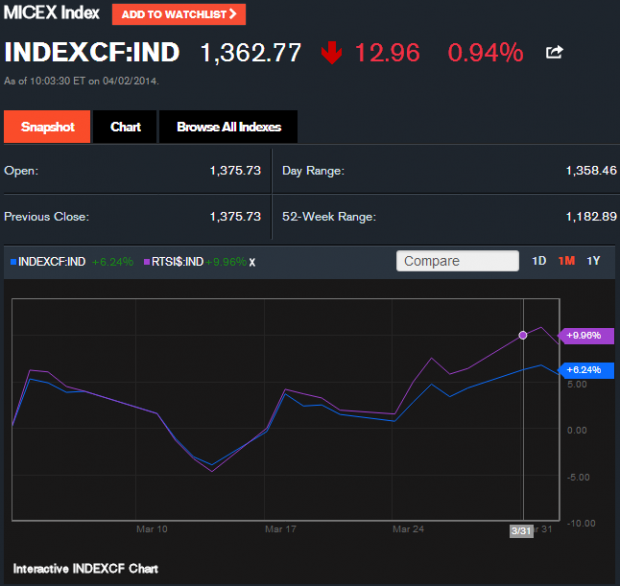This screenshot has width=620, height=586.
Task: Open the Snapshot tab
Action: tap(48, 127)
